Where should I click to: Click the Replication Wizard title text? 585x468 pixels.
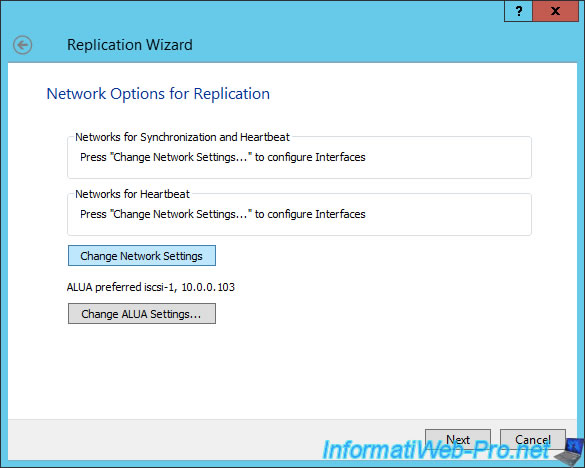tap(130, 45)
